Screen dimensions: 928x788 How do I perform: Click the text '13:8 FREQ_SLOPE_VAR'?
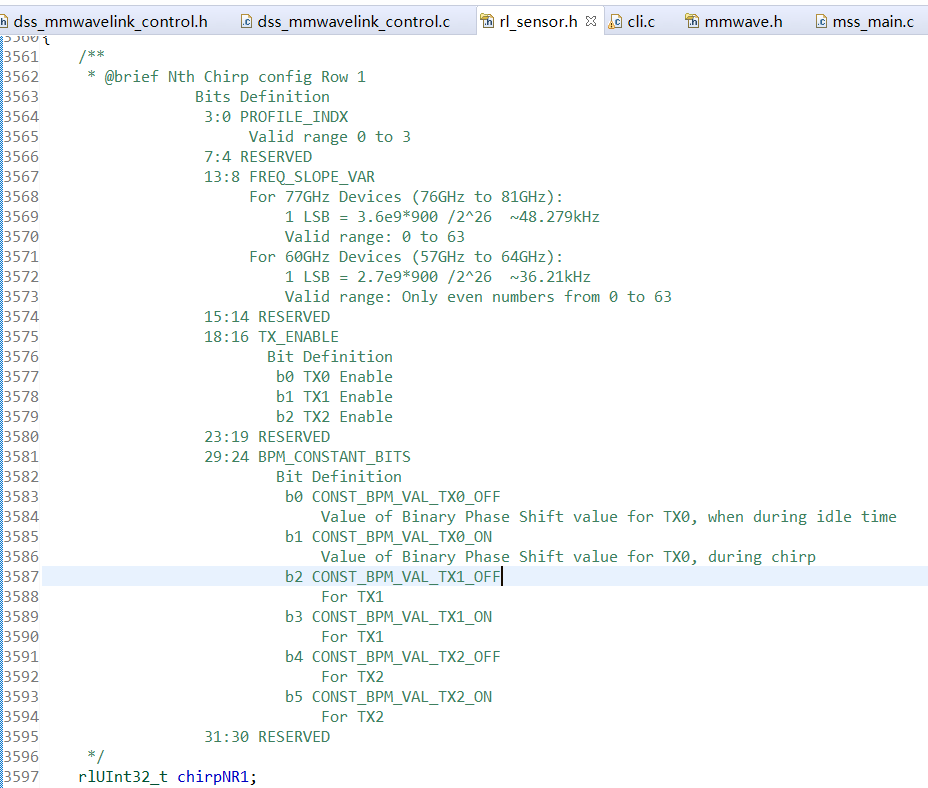click(x=289, y=177)
